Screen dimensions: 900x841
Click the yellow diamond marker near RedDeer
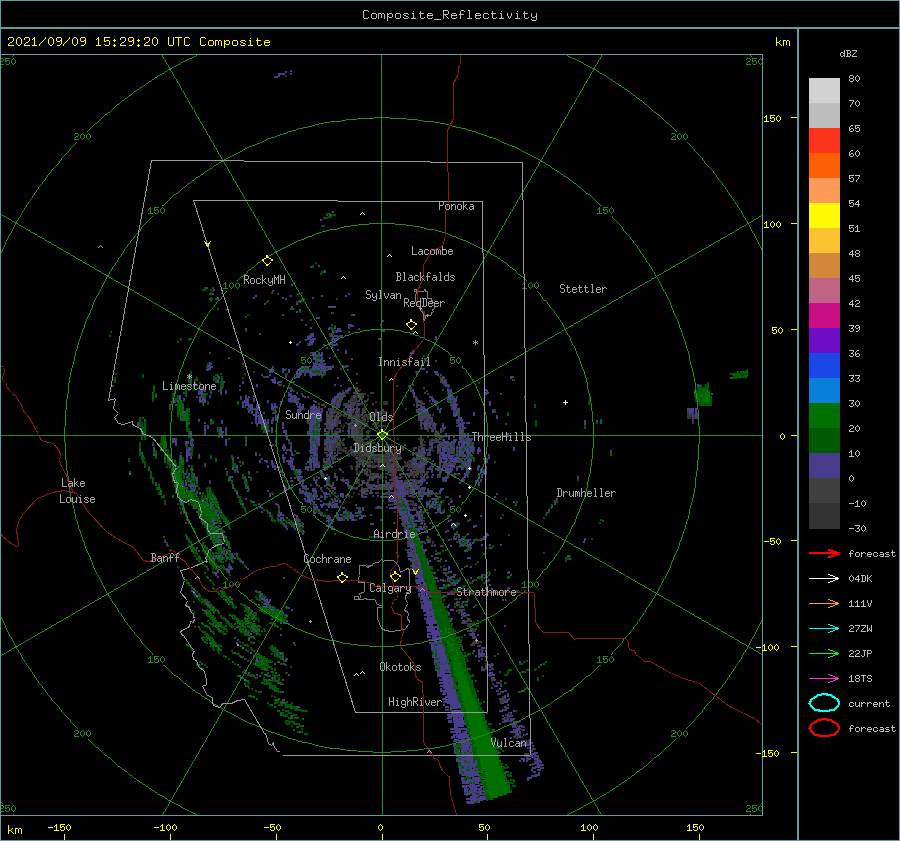click(411, 325)
